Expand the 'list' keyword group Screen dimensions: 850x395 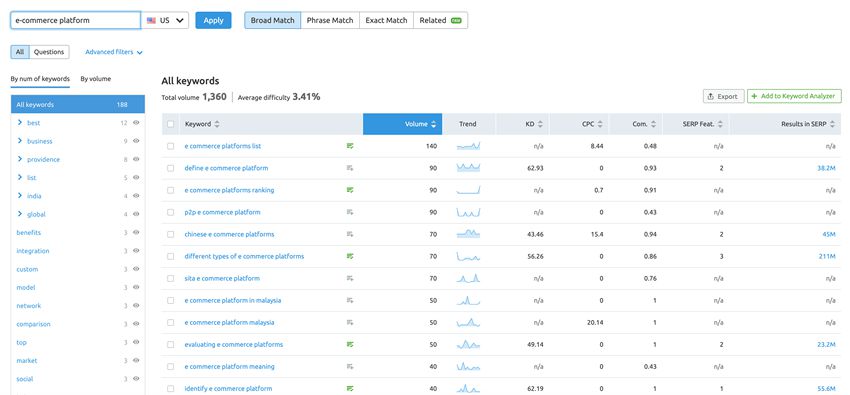tap(20, 178)
